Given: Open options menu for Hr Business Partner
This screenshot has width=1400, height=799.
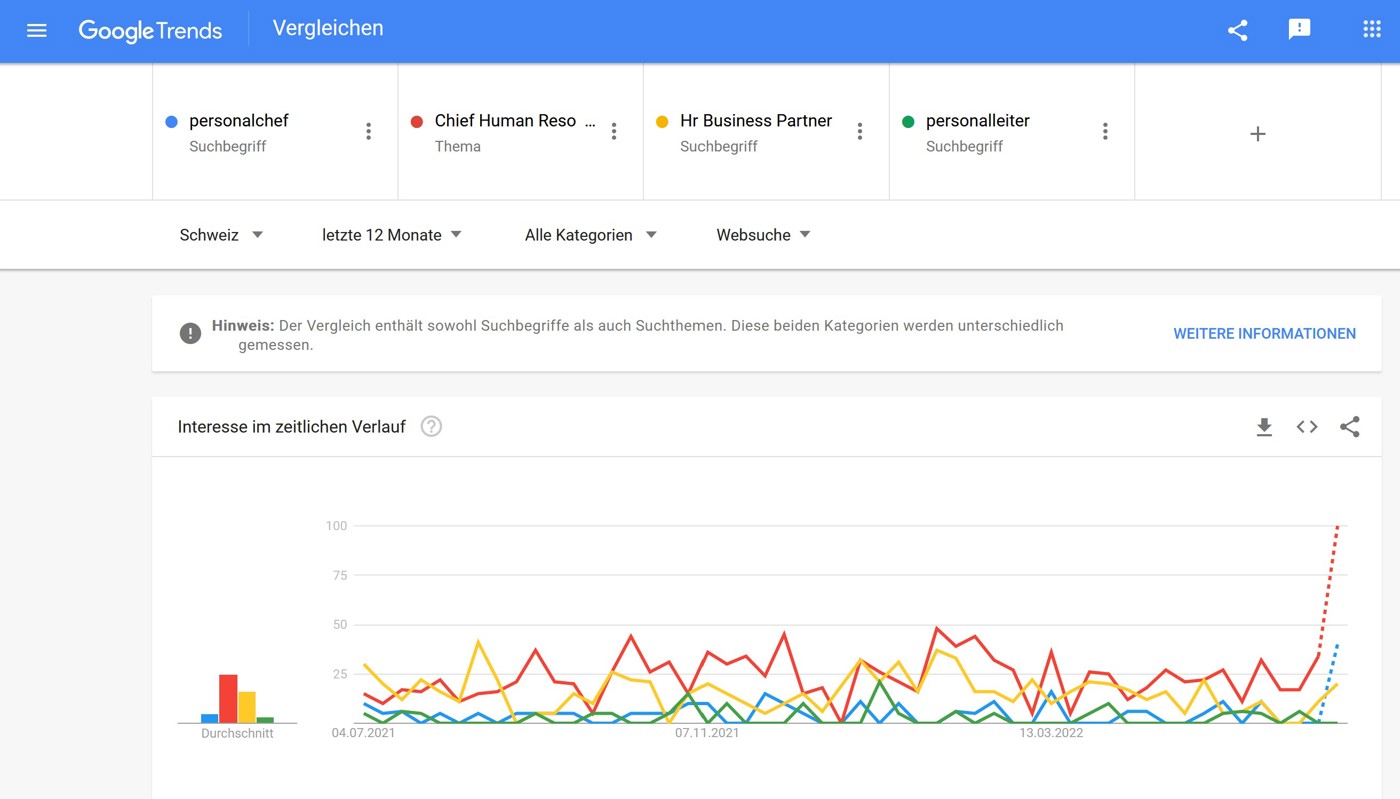Looking at the screenshot, I should coord(859,131).
